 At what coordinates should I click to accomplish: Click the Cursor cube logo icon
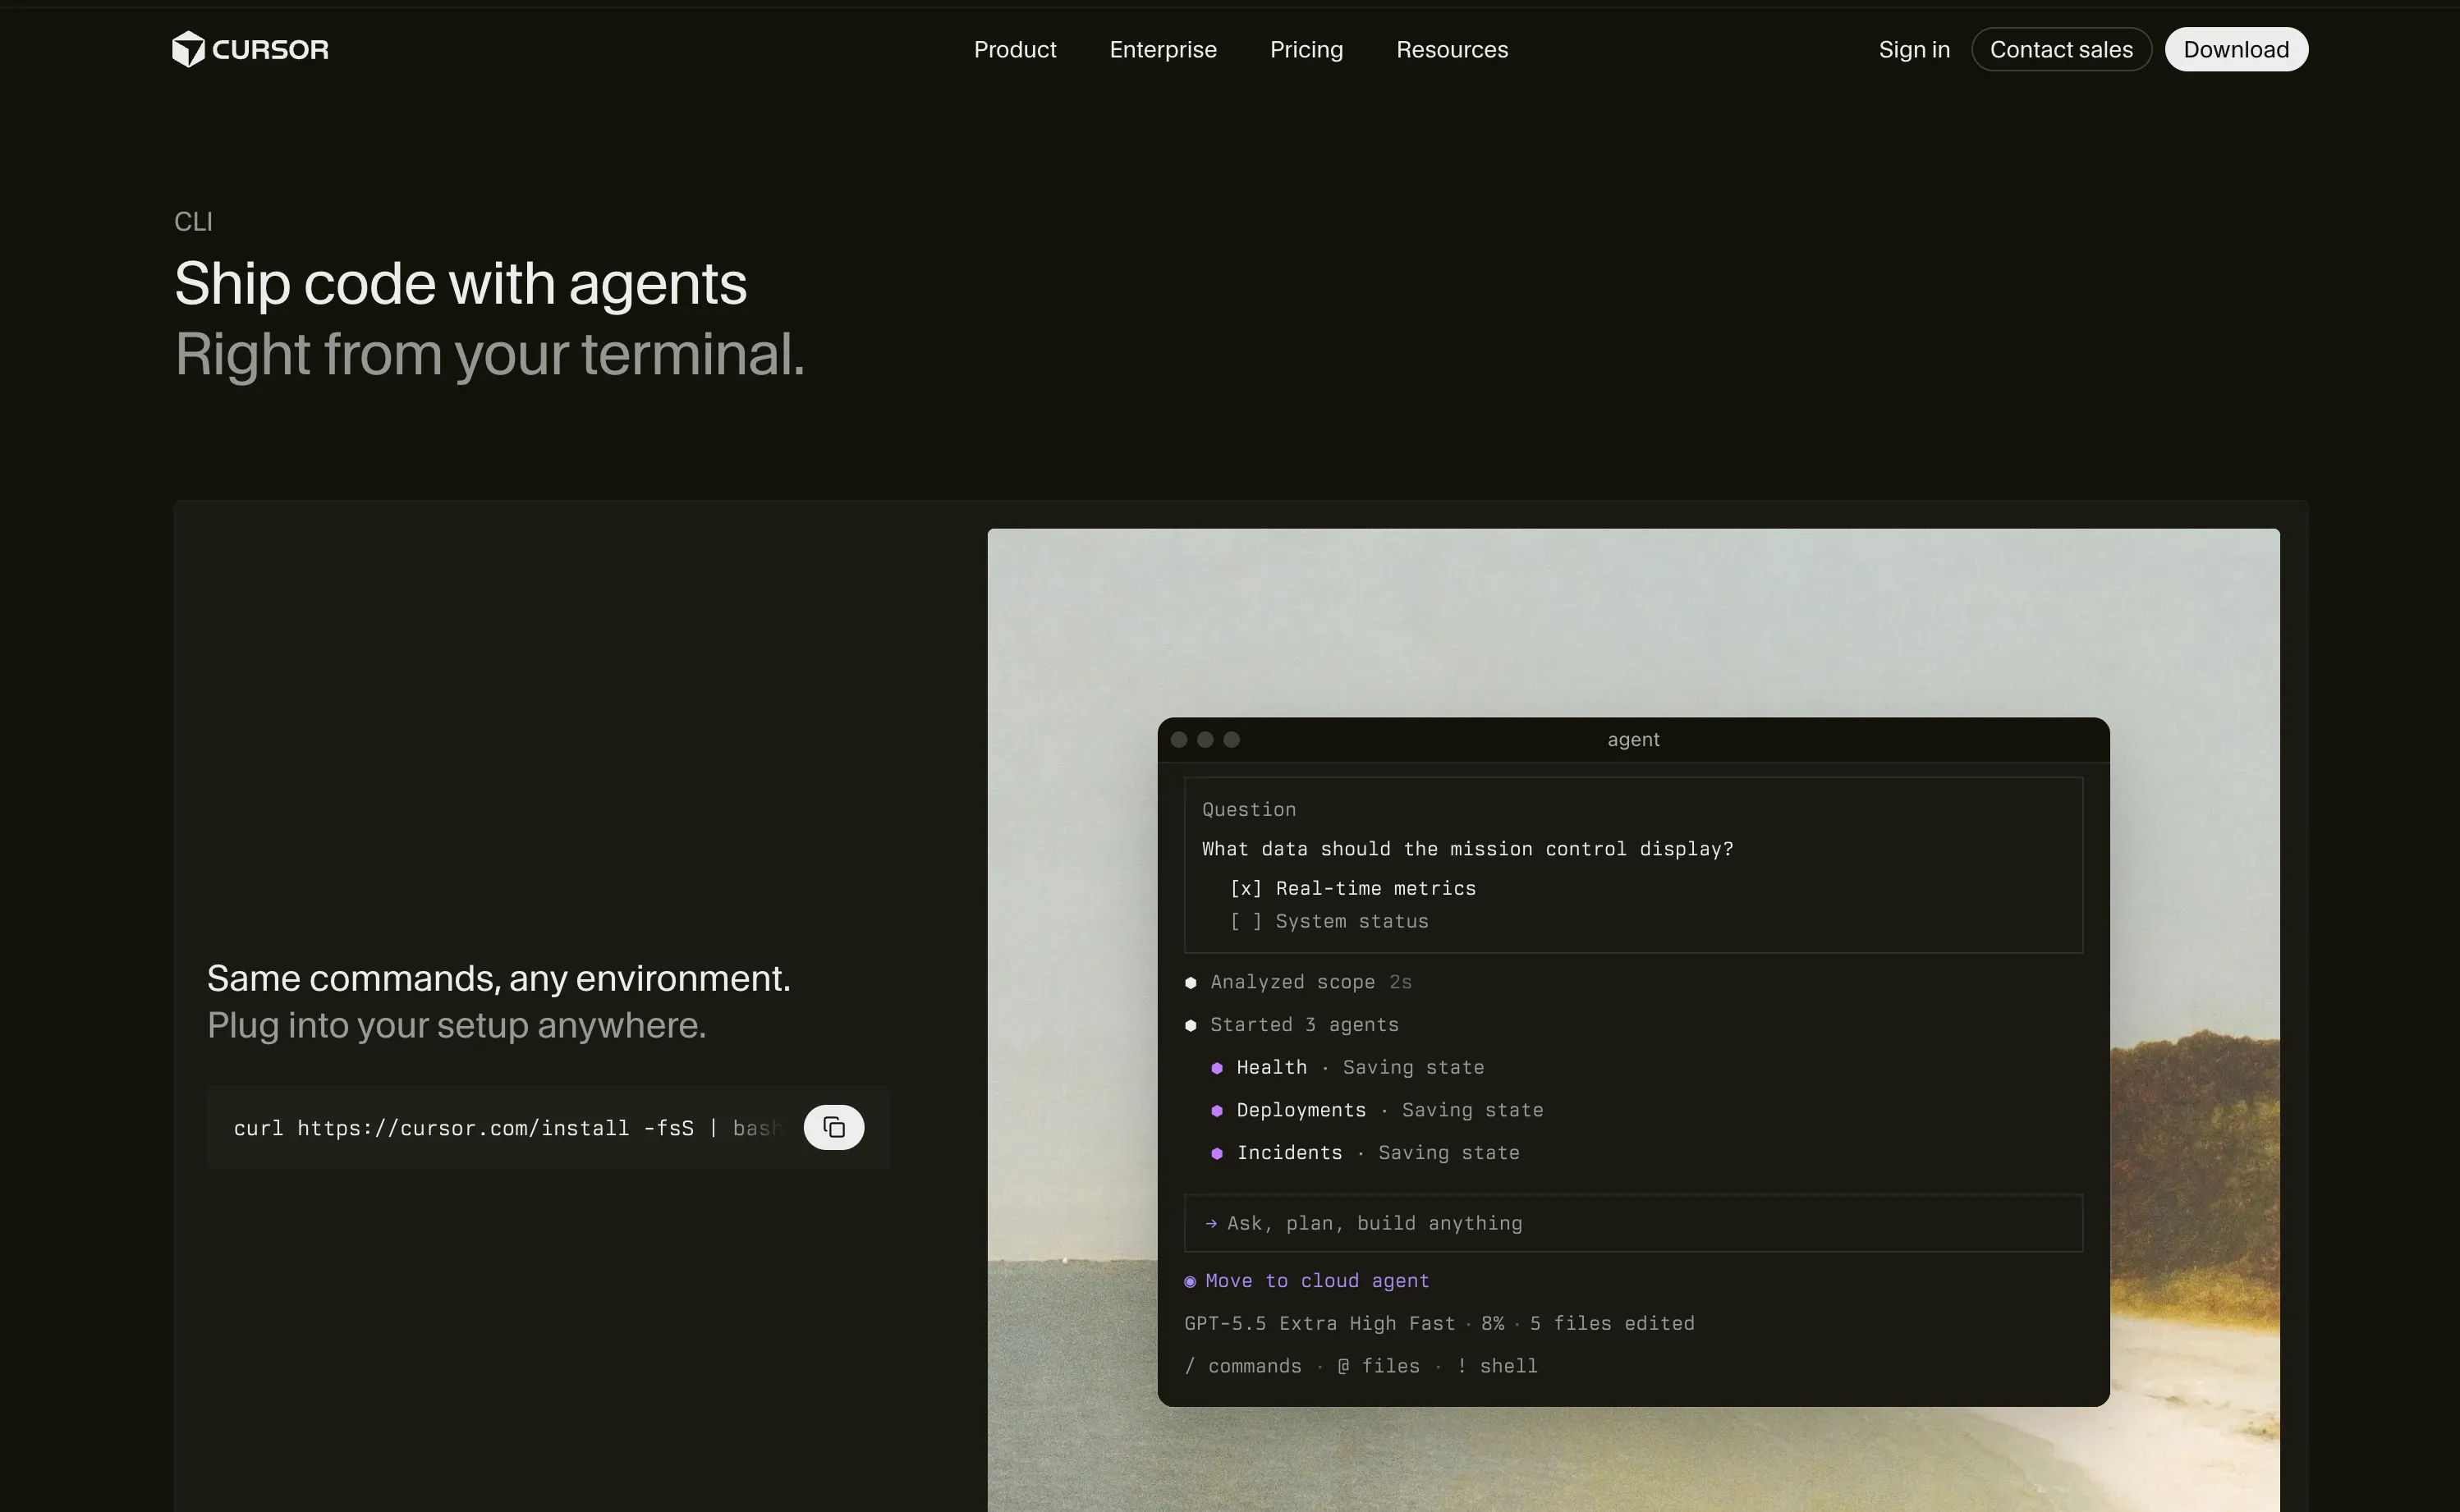(188, 49)
